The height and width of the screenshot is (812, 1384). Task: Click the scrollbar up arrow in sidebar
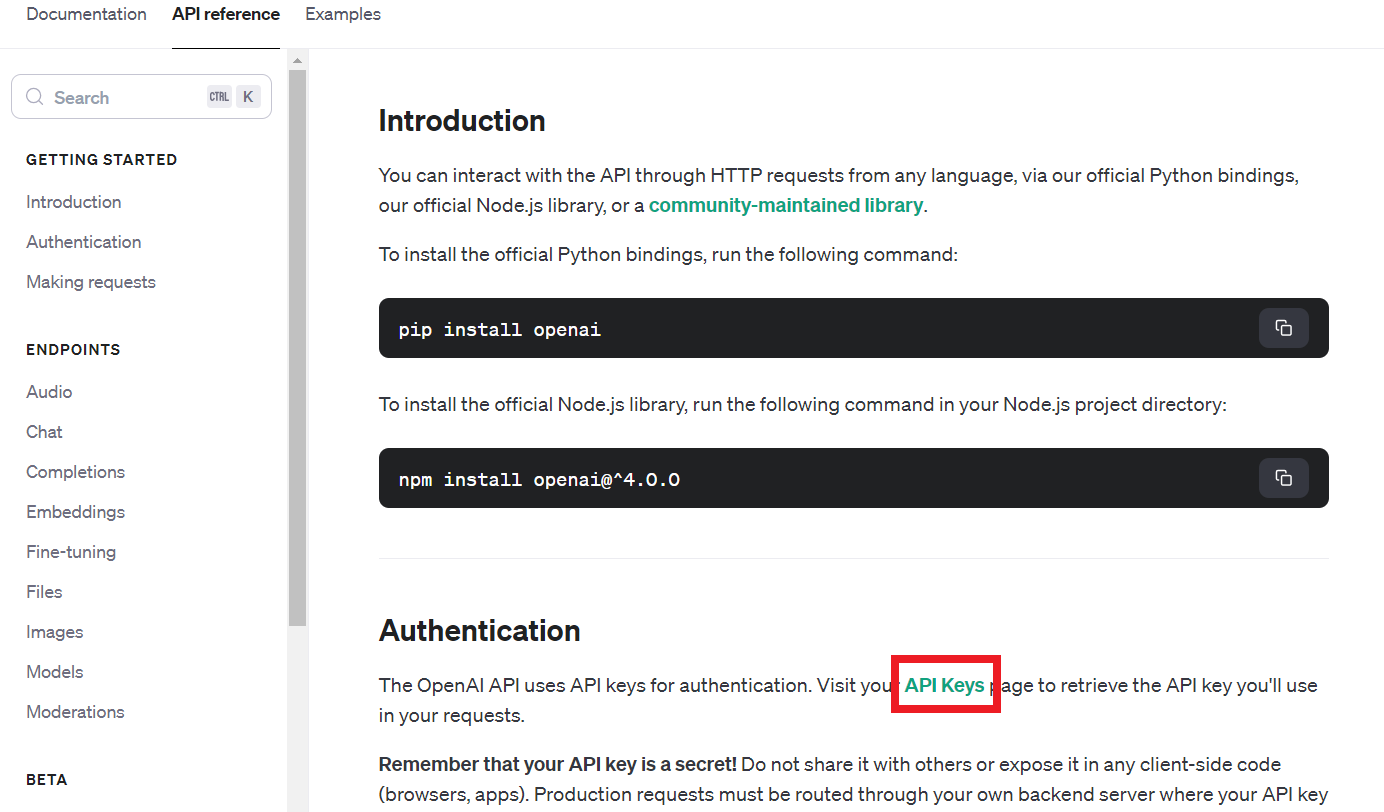tap(297, 61)
